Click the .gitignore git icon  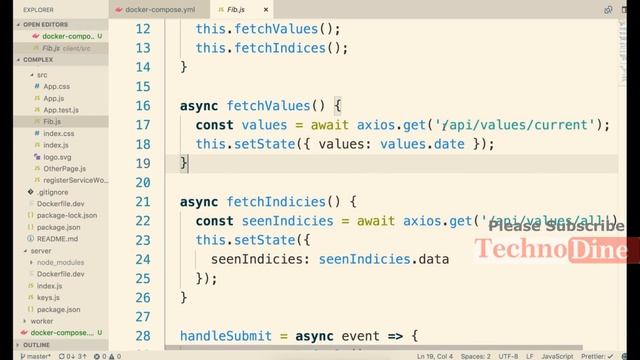click(31, 191)
